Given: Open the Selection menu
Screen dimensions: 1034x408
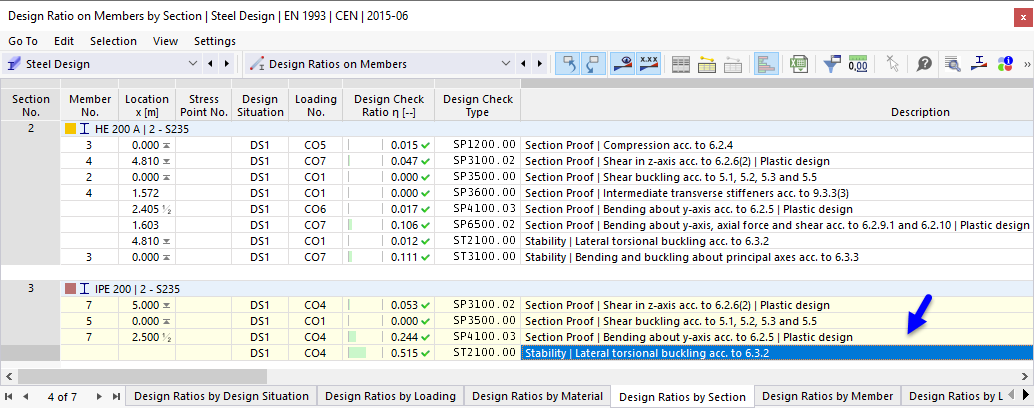Looking at the screenshot, I should click(x=113, y=41).
